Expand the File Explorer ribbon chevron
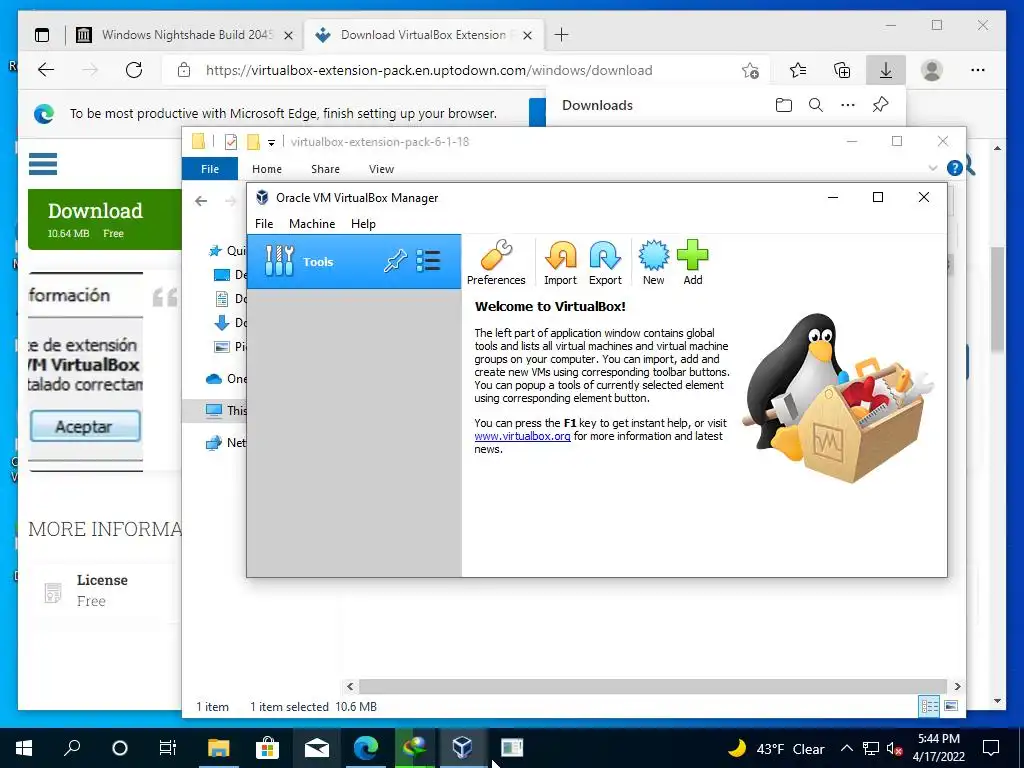Image resolution: width=1024 pixels, height=768 pixels. point(933,168)
